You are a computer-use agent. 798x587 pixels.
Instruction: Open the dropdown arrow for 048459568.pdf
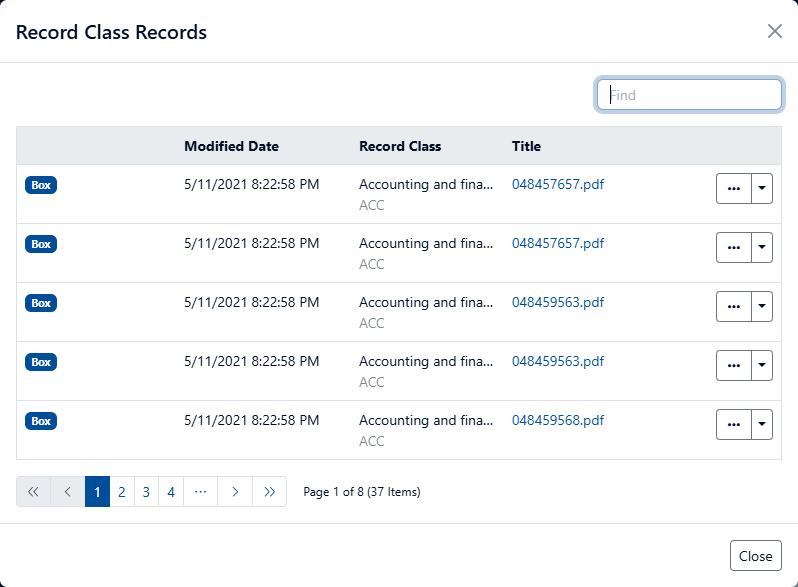coord(762,425)
